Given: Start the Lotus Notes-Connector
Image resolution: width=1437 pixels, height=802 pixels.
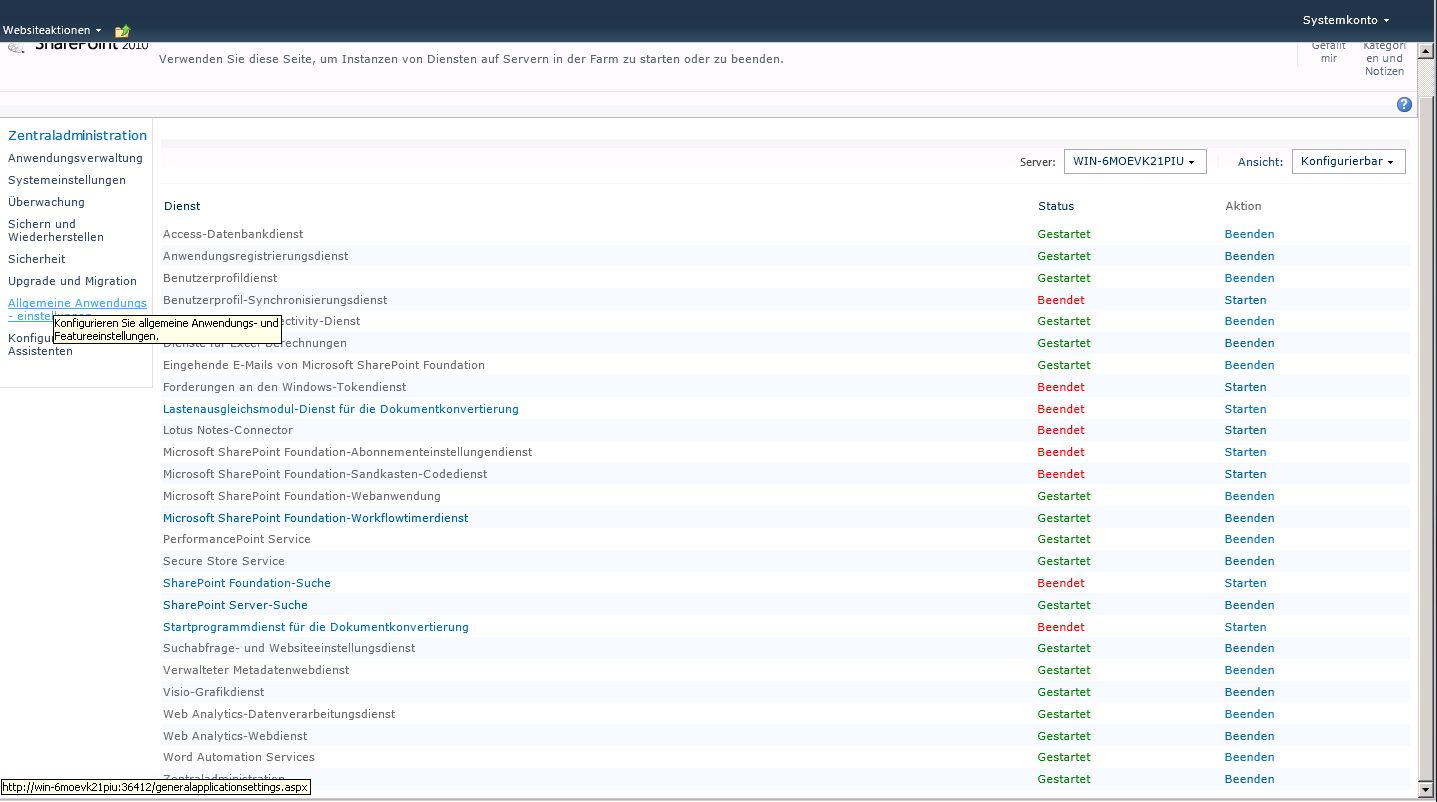Looking at the screenshot, I should 1245,430.
